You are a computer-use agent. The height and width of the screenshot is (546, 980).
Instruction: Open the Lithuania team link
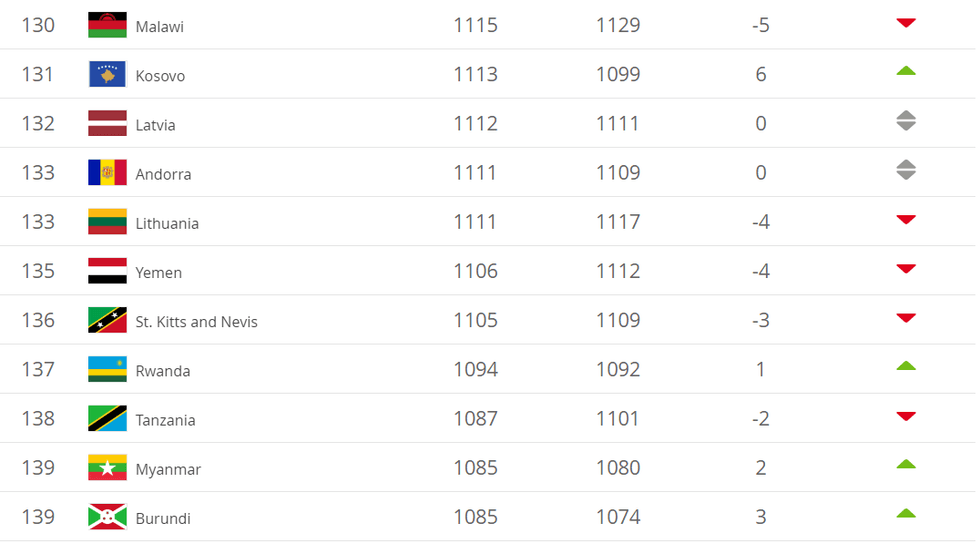167,223
